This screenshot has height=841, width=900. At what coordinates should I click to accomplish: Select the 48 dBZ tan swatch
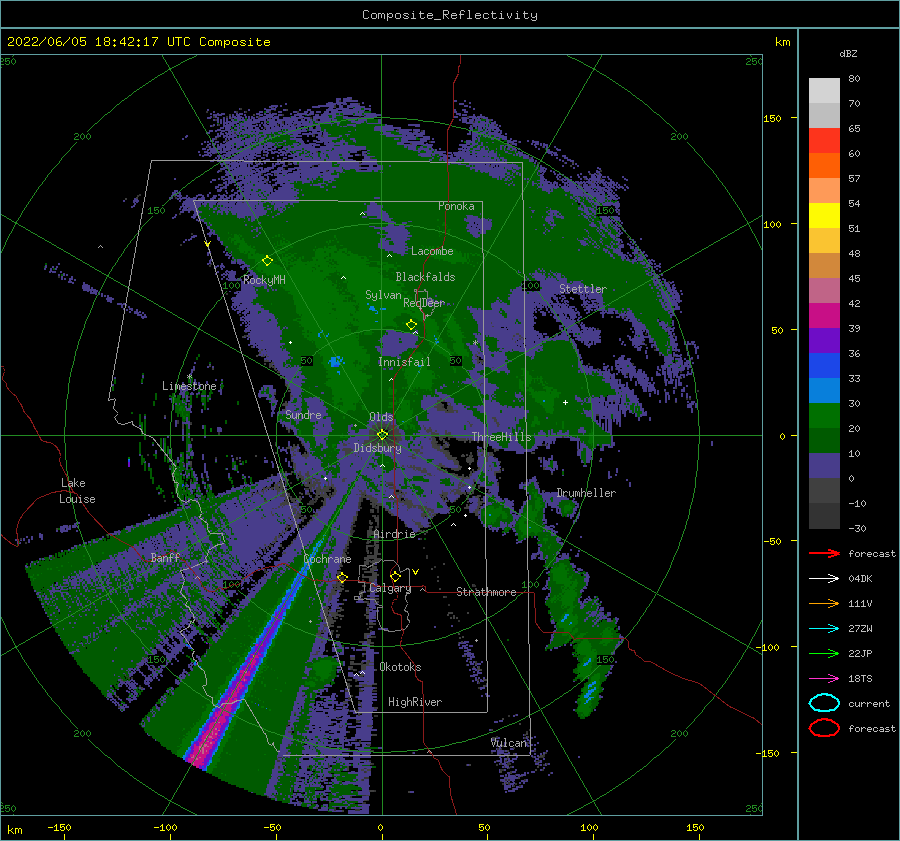pyautogui.click(x=824, y=265)
